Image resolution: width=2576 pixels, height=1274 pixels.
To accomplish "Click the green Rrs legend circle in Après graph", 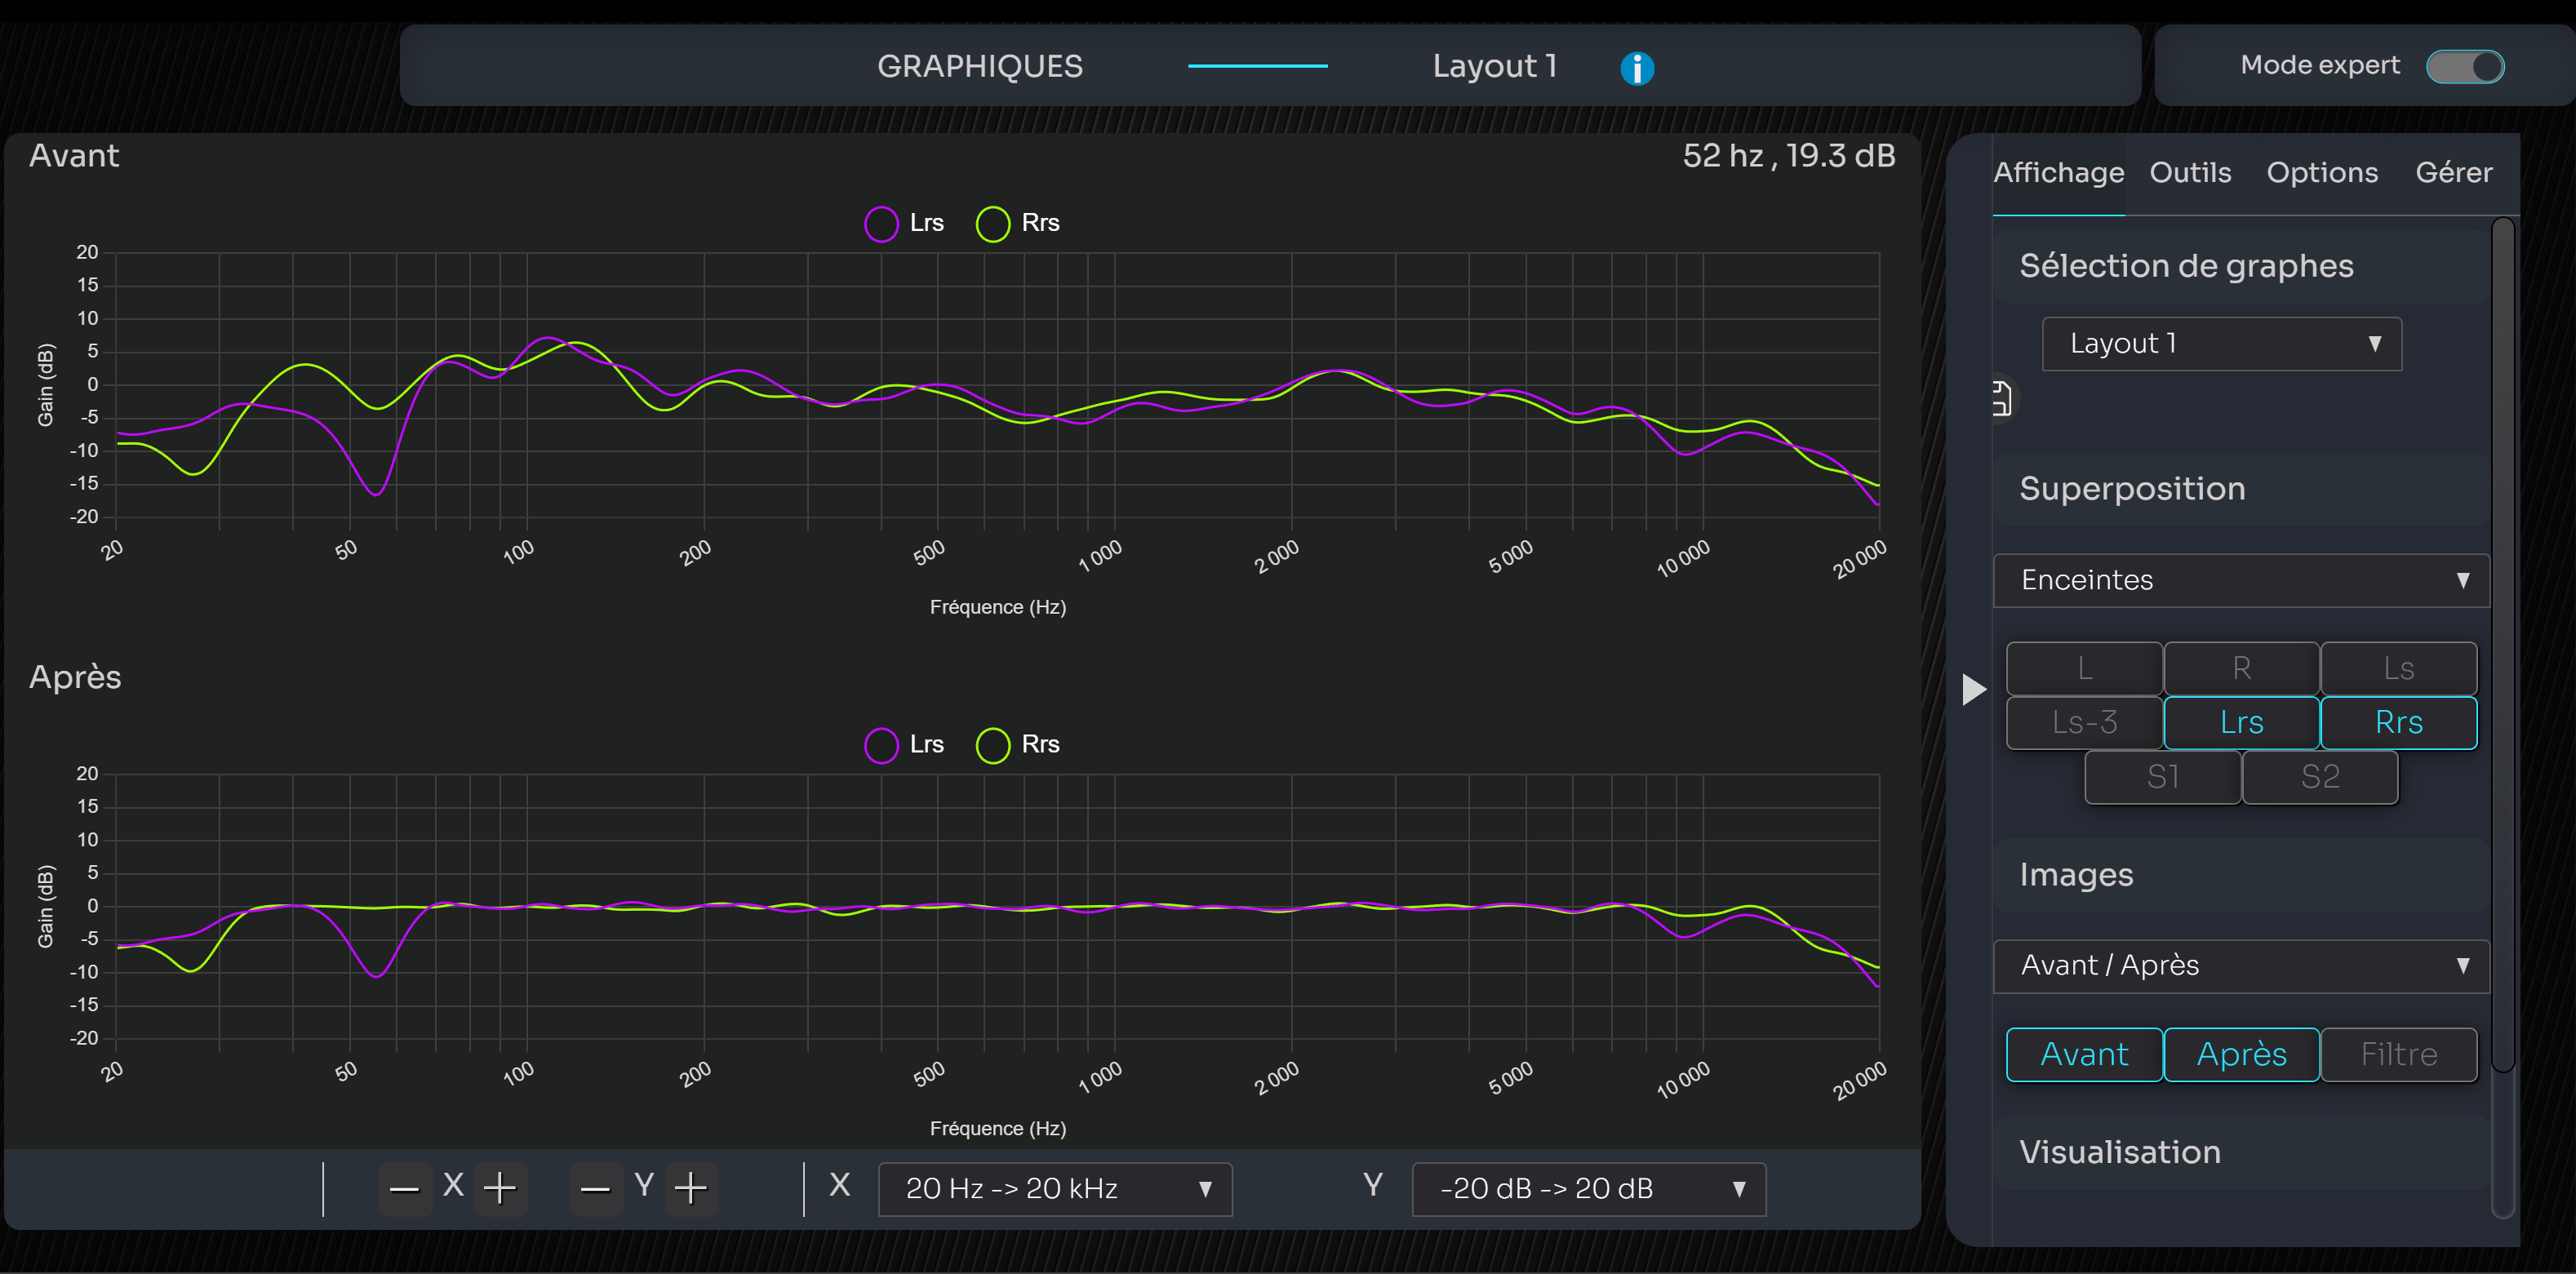I will pos(992,745).
